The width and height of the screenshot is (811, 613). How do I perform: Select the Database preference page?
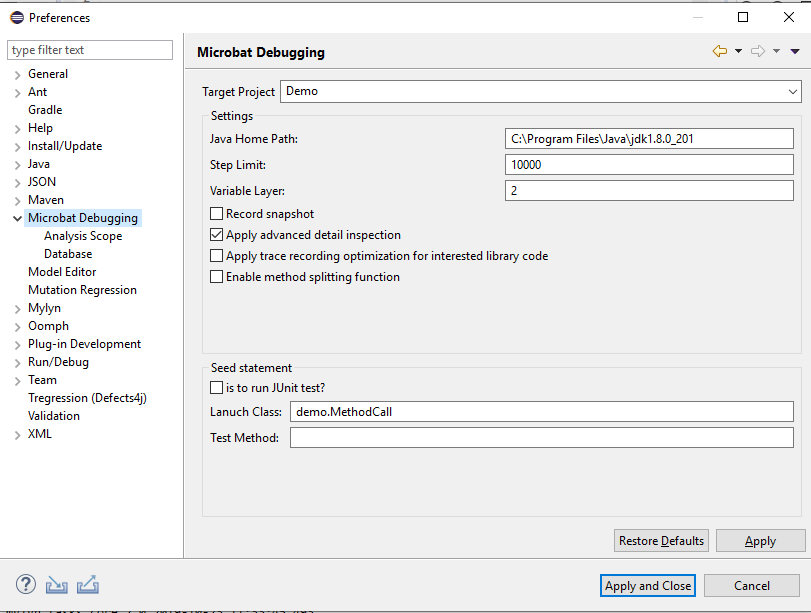(x=68, y=254)
